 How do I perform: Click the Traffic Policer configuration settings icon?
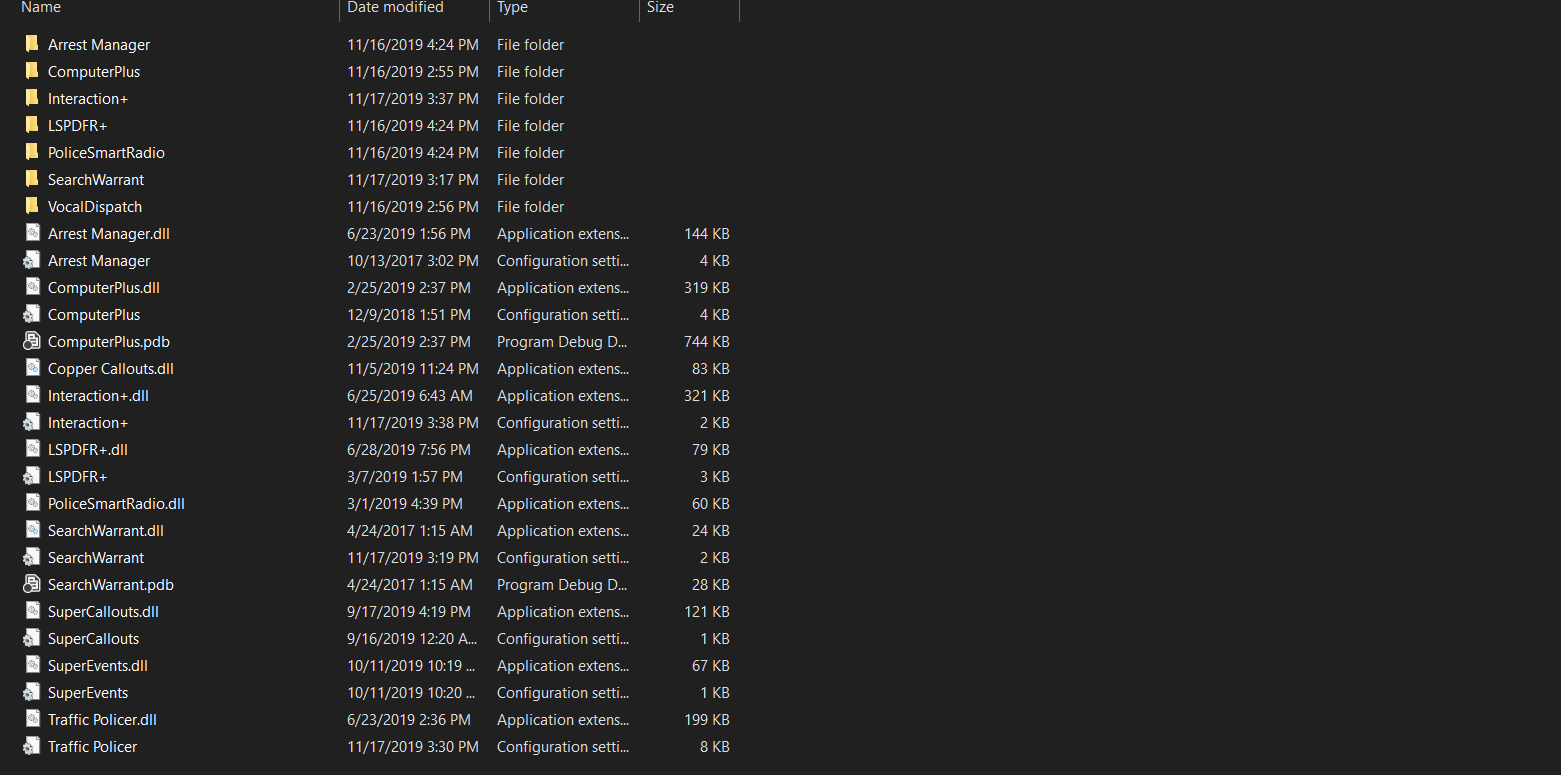(32, 746)
